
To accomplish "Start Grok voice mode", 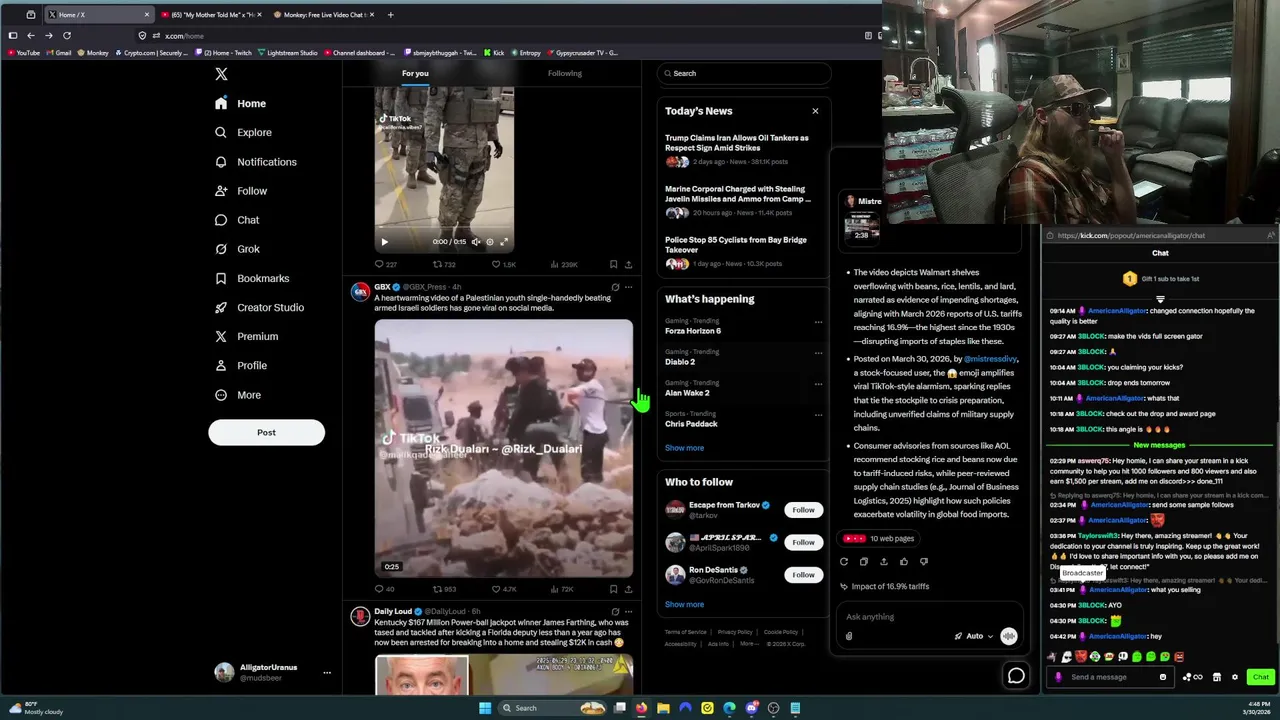I will click(x=1009, y=636).
